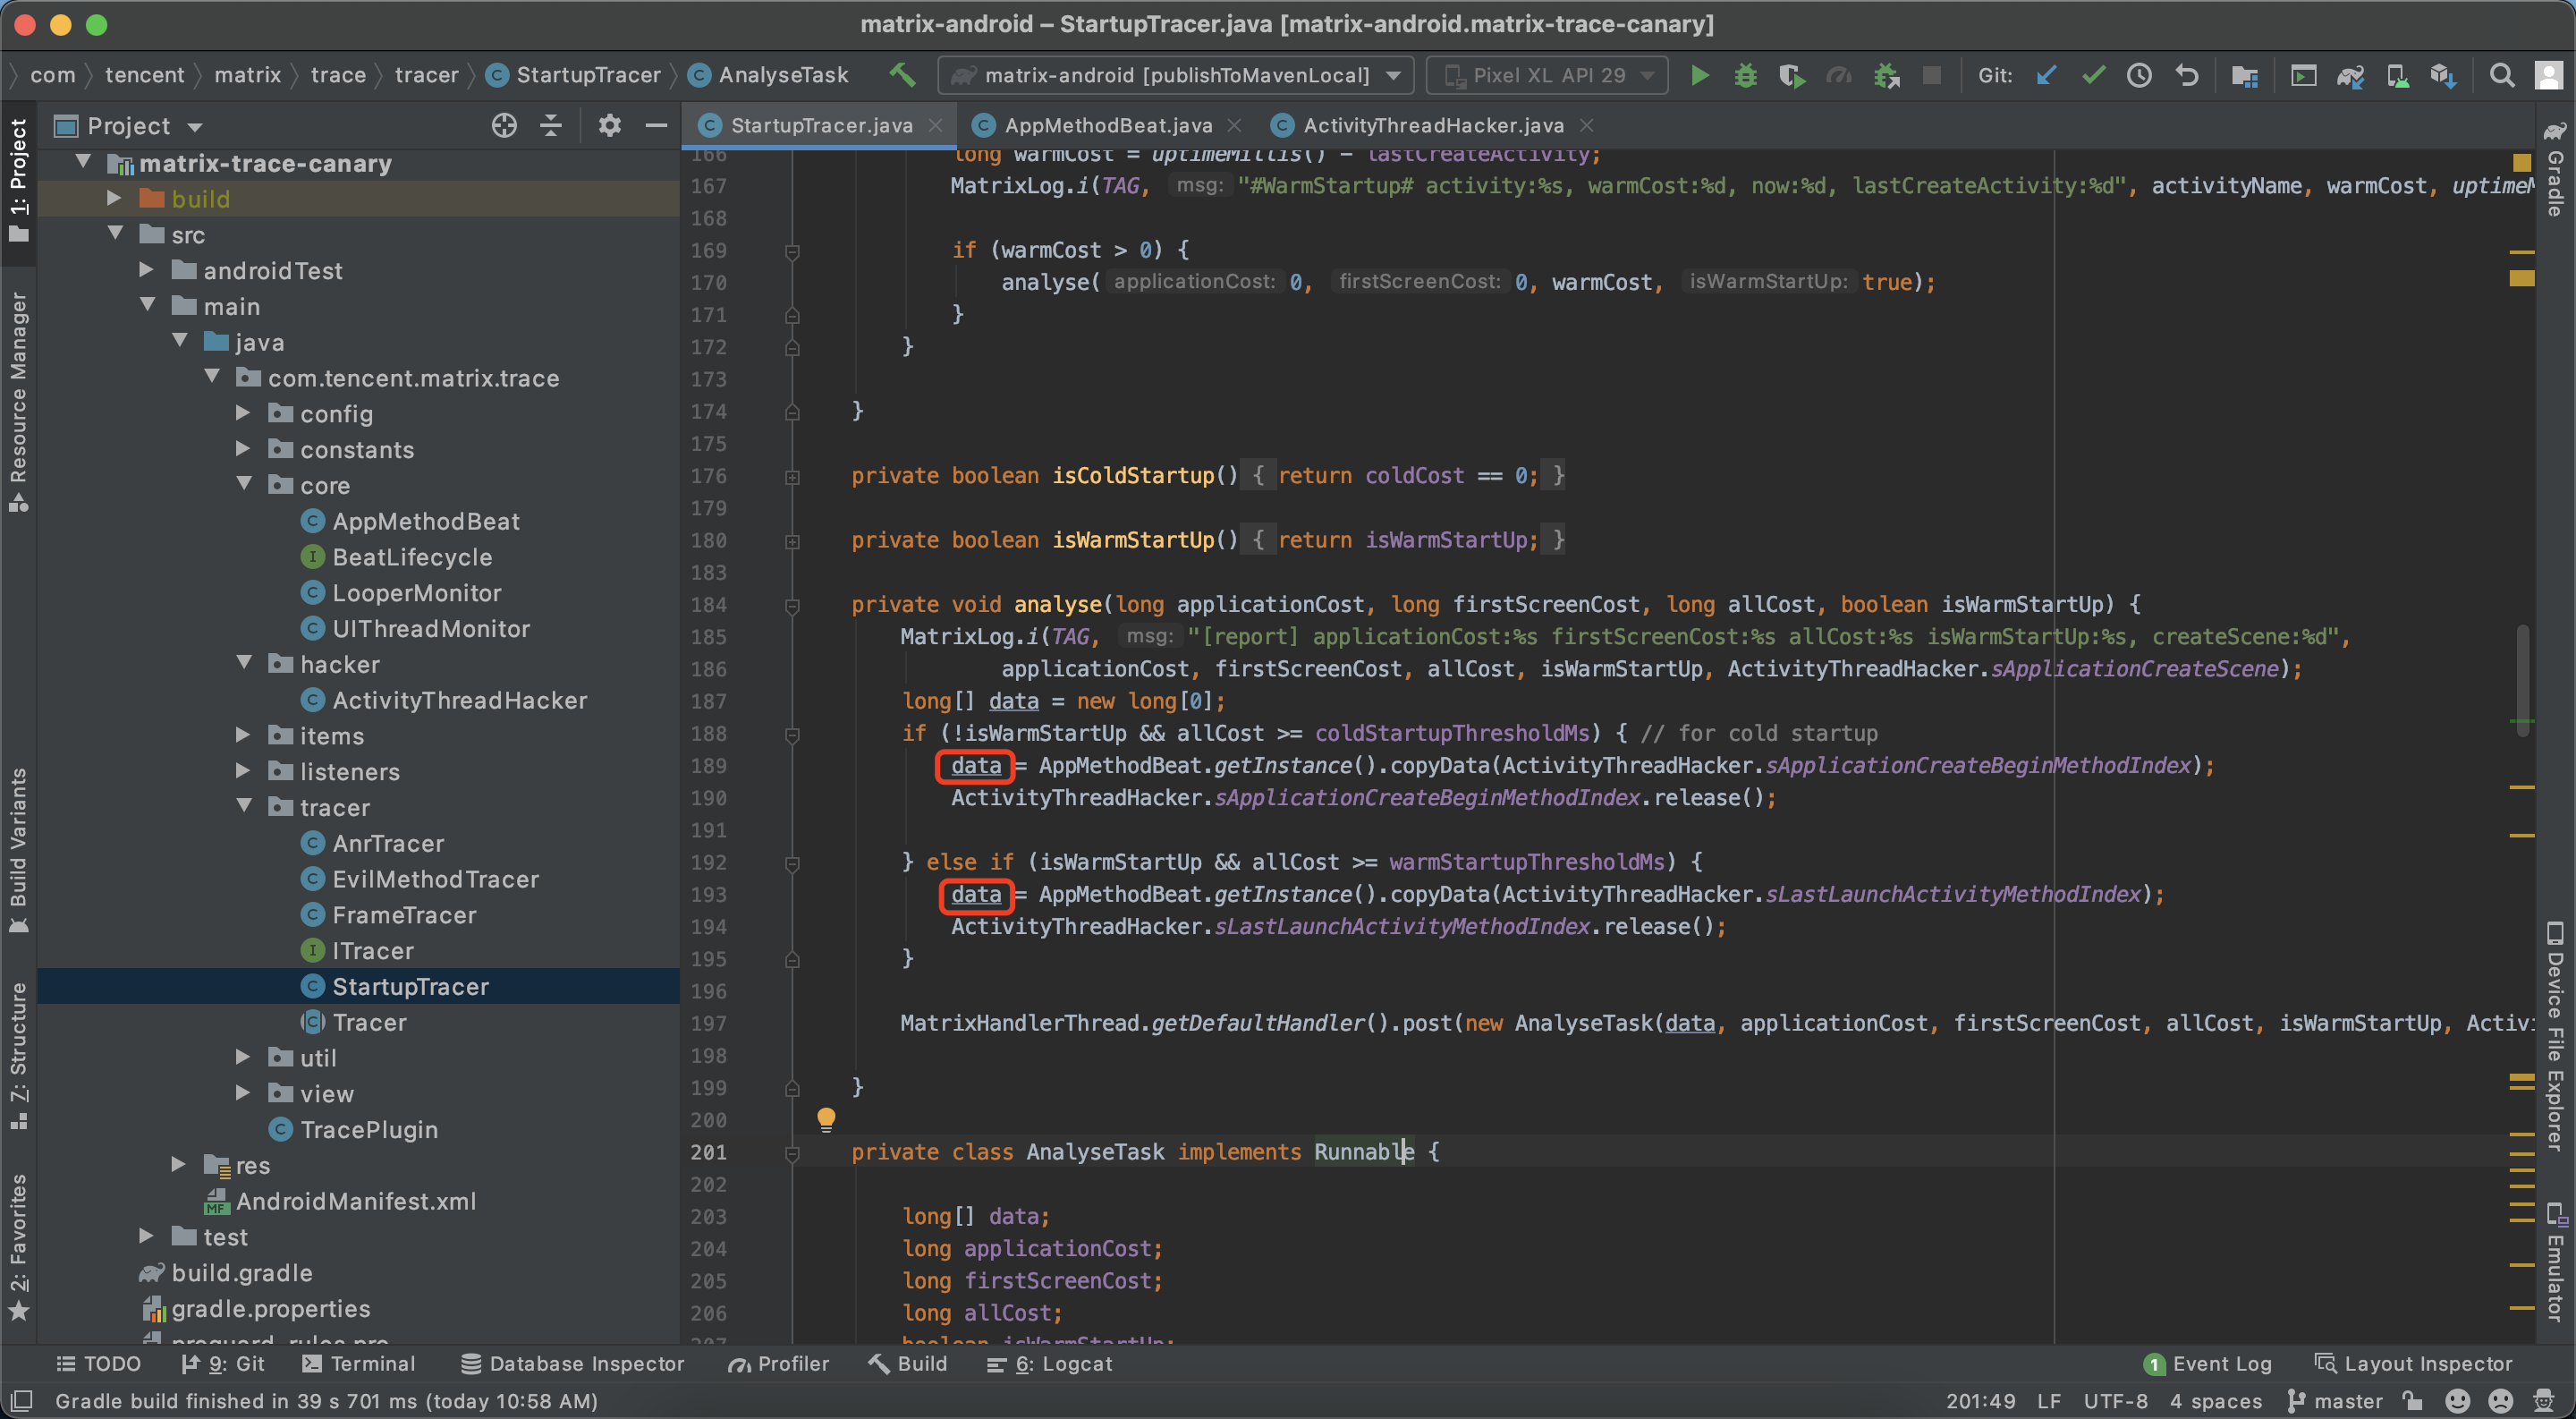Open Search Everywhere magnifier
The height and width of the screenshot is (1419, 2576).
click(2502, 75)
